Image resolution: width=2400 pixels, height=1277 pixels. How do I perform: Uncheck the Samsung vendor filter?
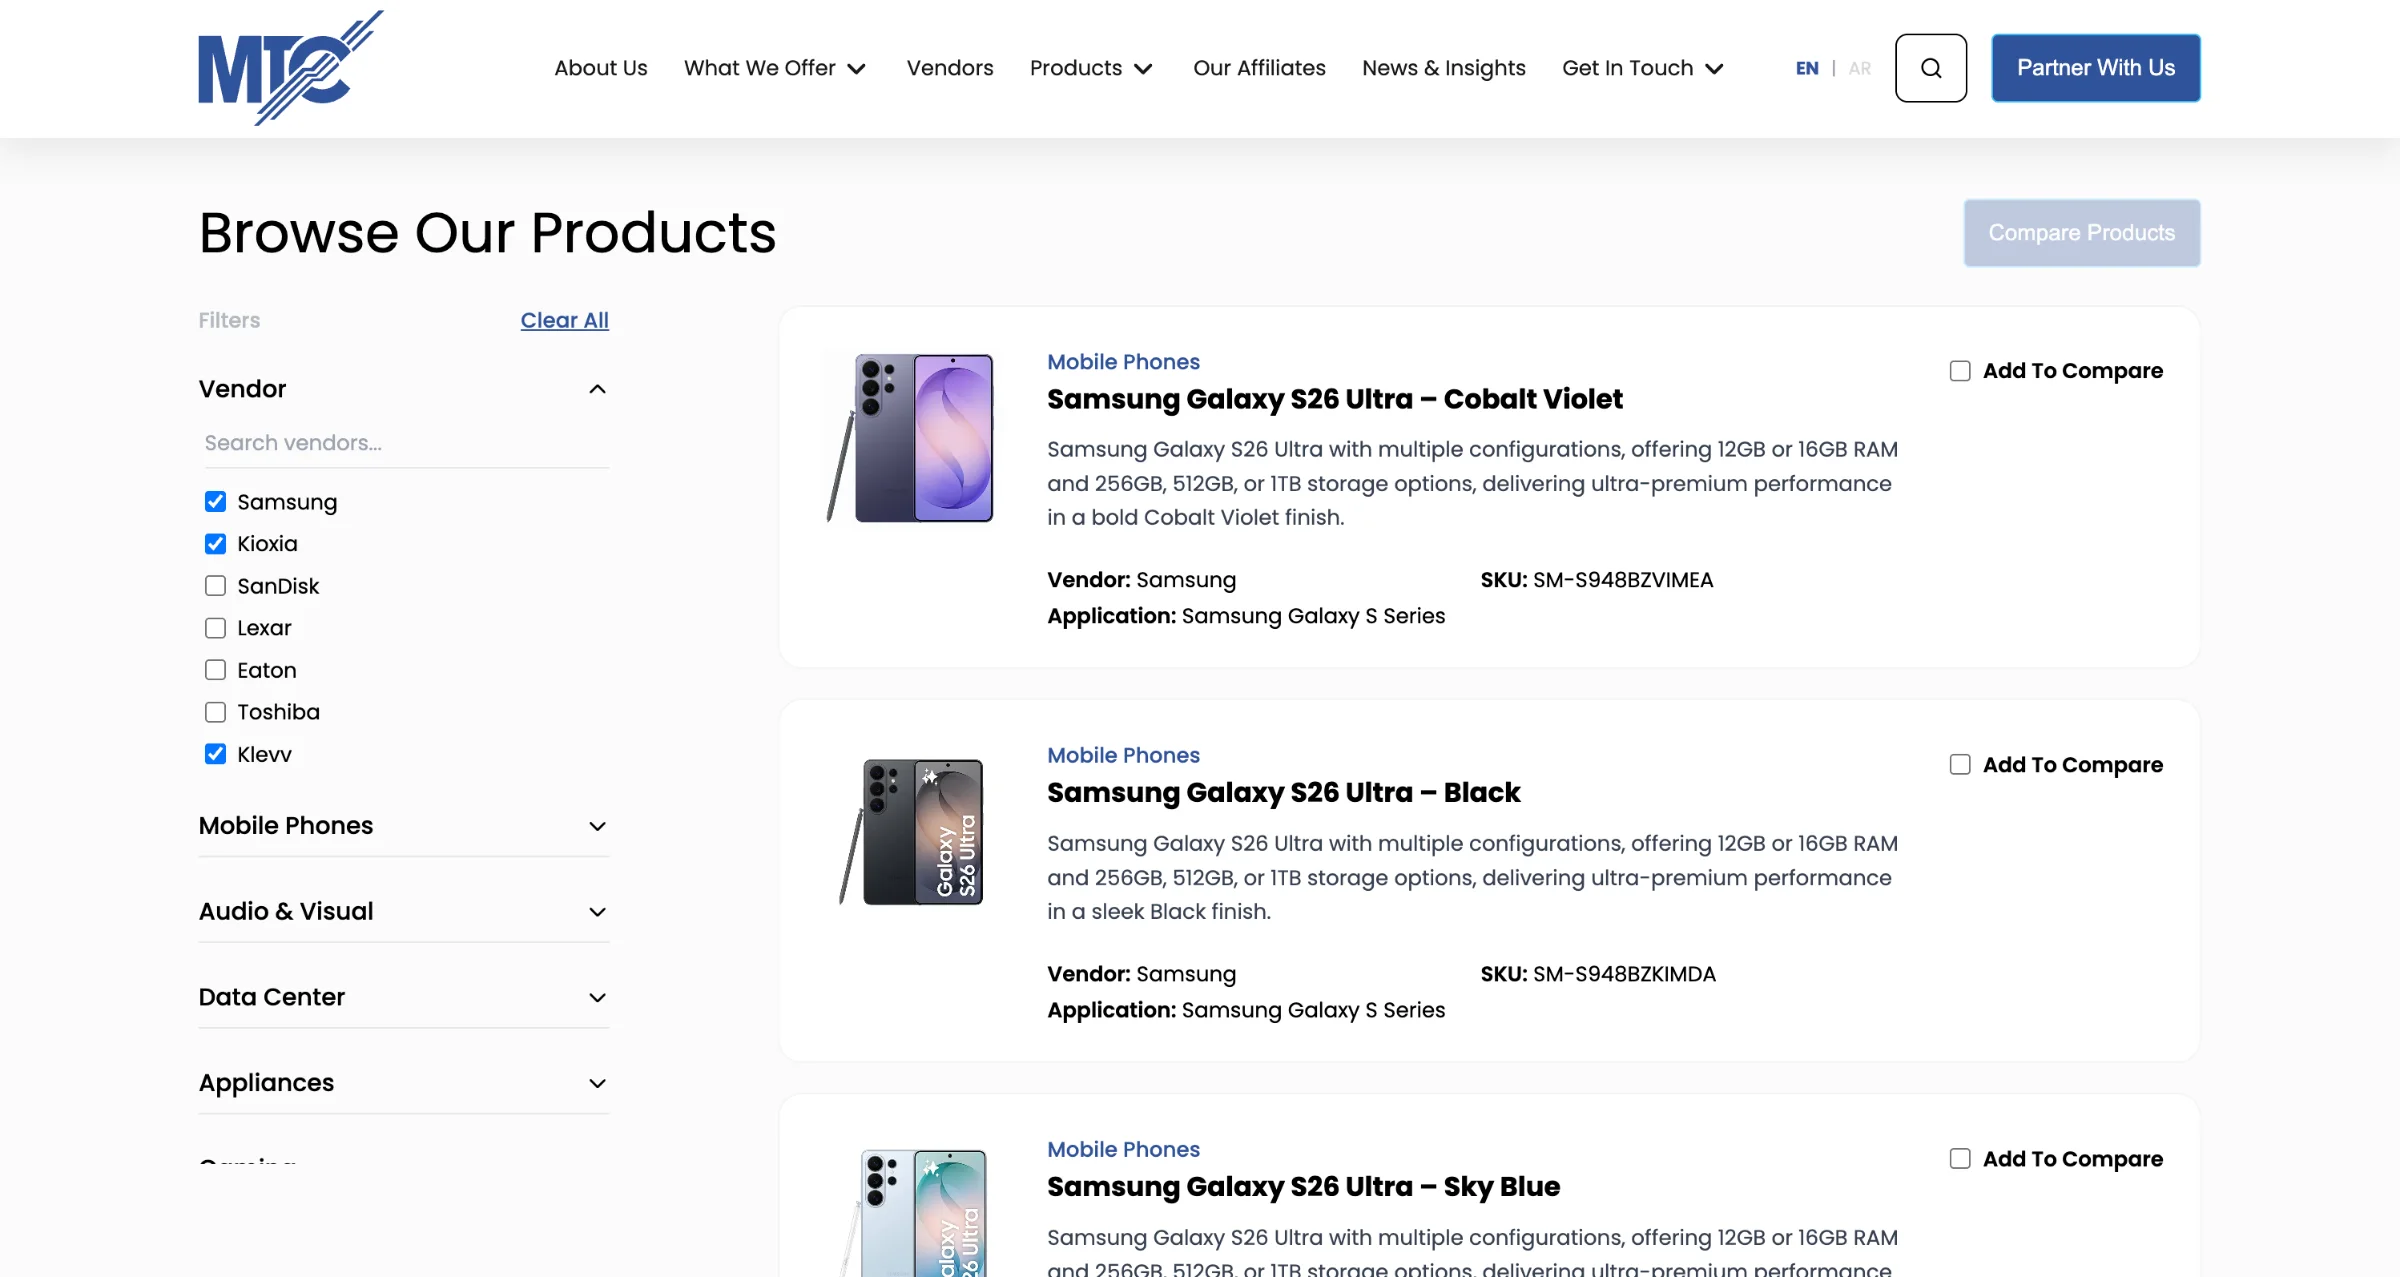(x=215, y=501)
